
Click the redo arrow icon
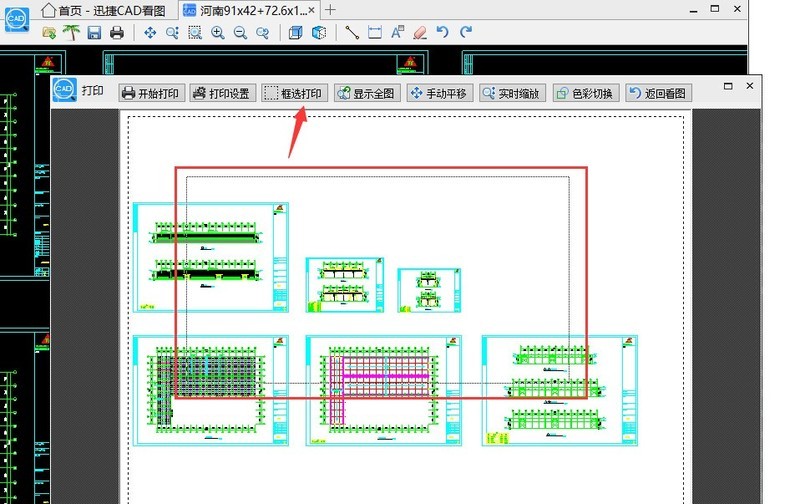tap(465, 33)
